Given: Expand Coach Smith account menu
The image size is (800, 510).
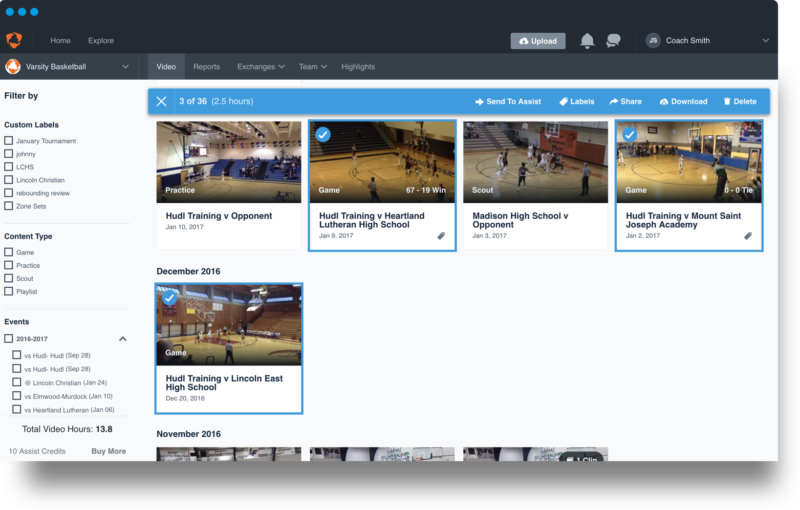Looking at the screenshot, I should [765, 41].
